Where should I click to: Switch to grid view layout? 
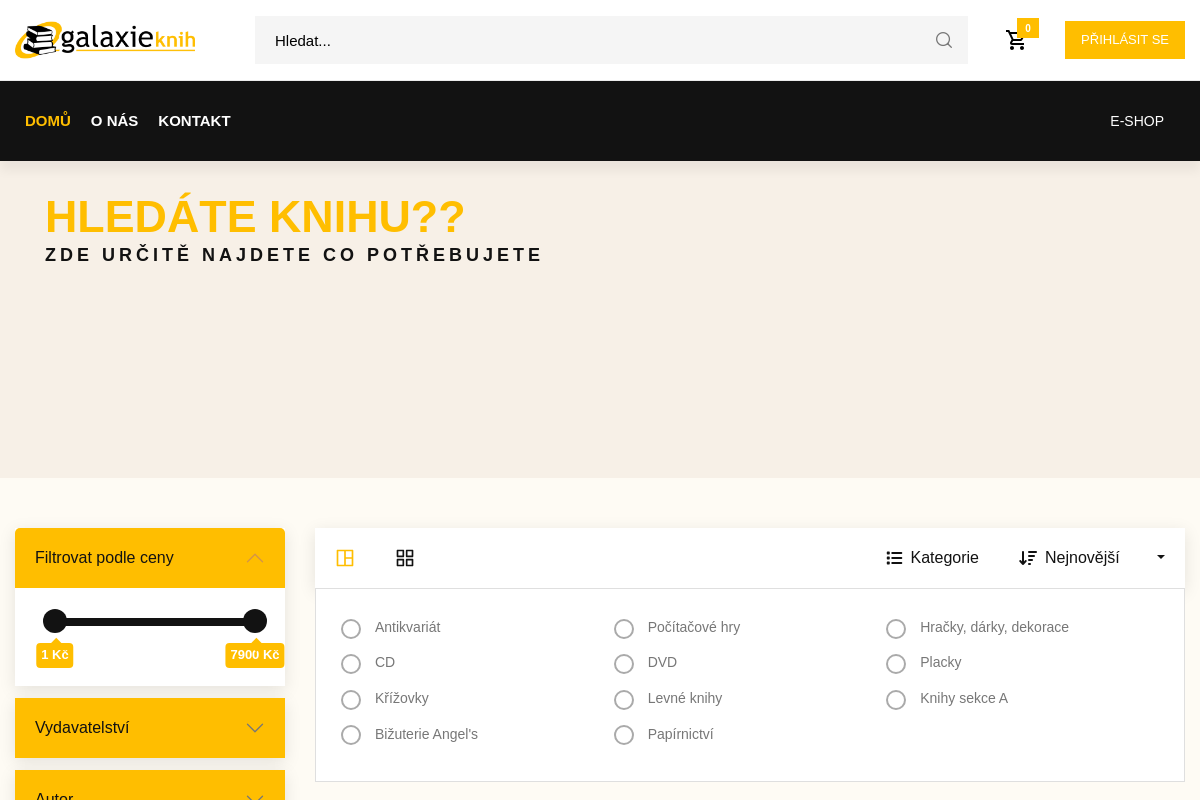click(x=405, y=558)
